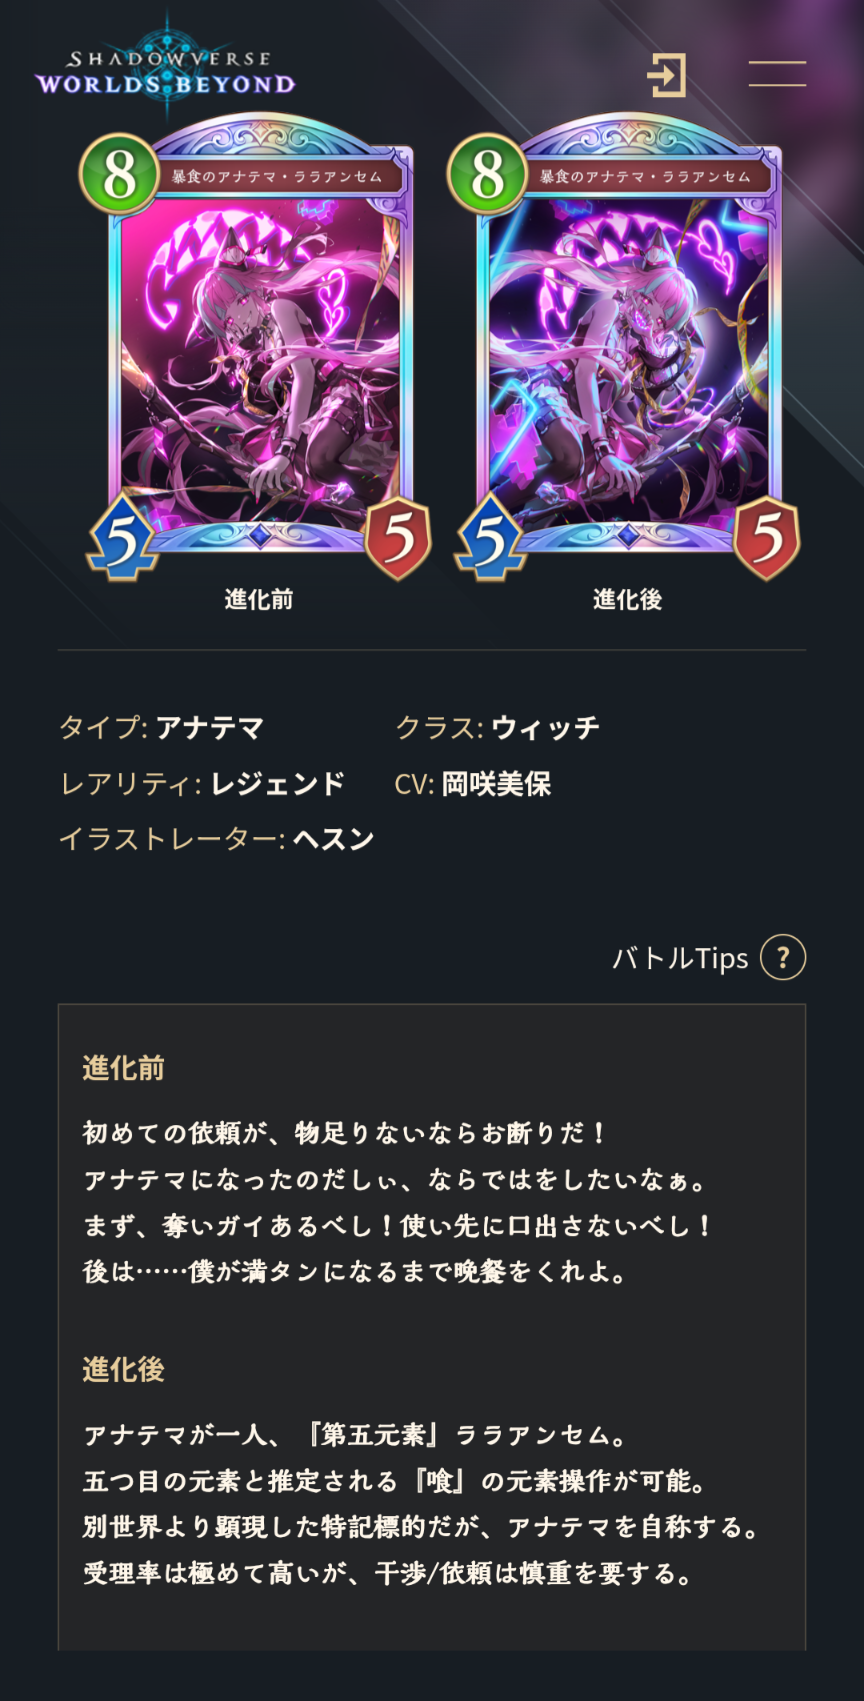Viewport: 864px width, 1701px height.
Task: Select the type value アナテマ
Action: [210, 727]
